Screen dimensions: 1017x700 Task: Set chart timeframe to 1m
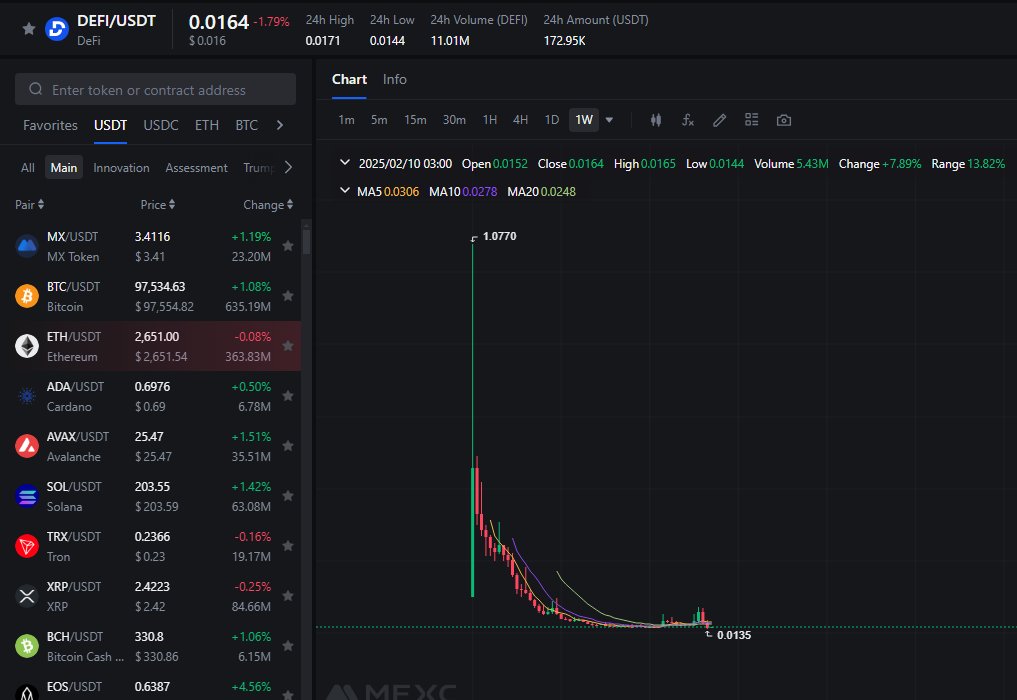click(346, 120)
